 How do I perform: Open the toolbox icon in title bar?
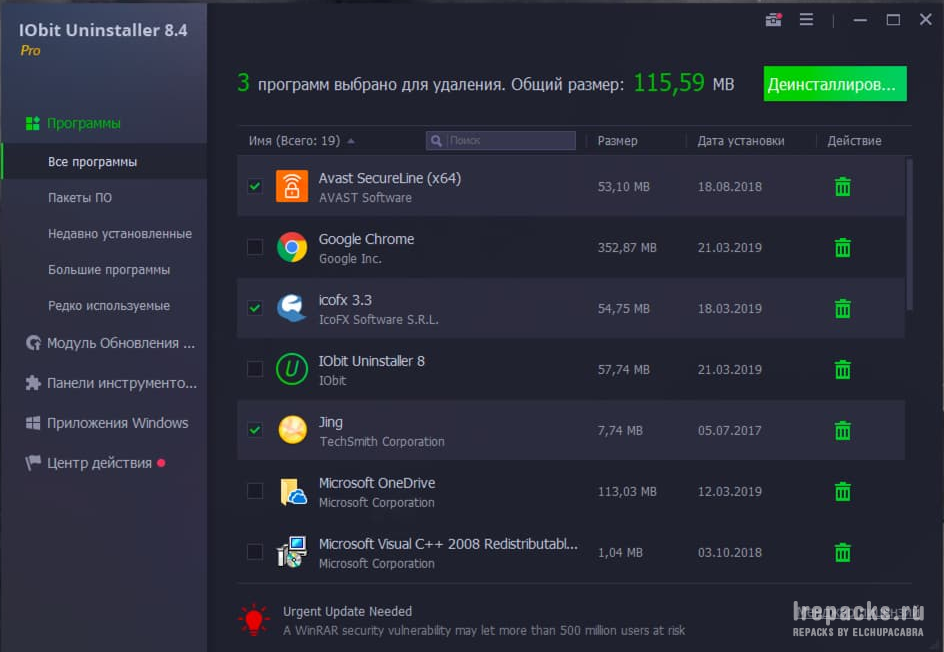pos(774,20)
